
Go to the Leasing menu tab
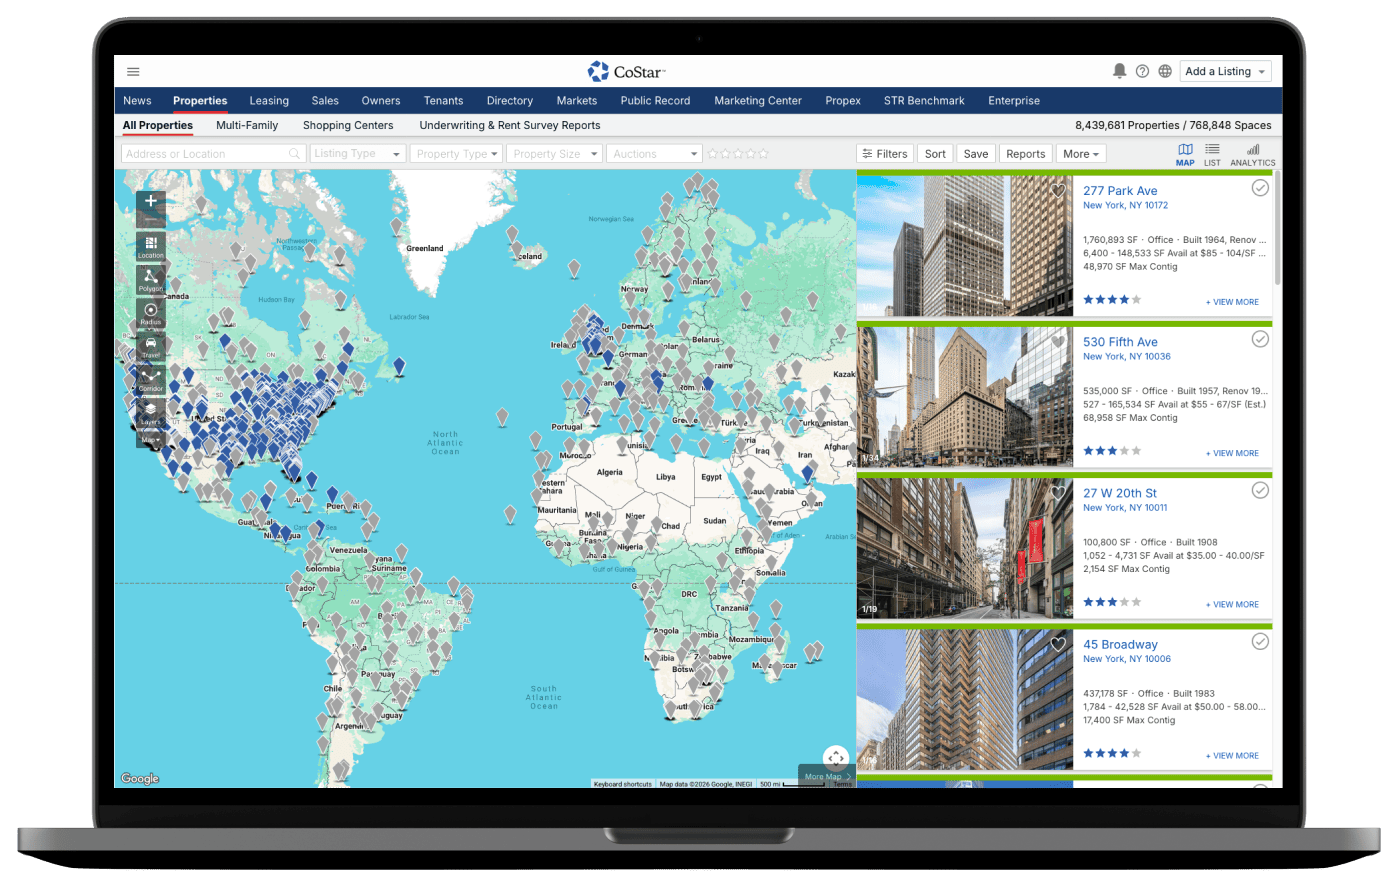click(x=269, y=101)
